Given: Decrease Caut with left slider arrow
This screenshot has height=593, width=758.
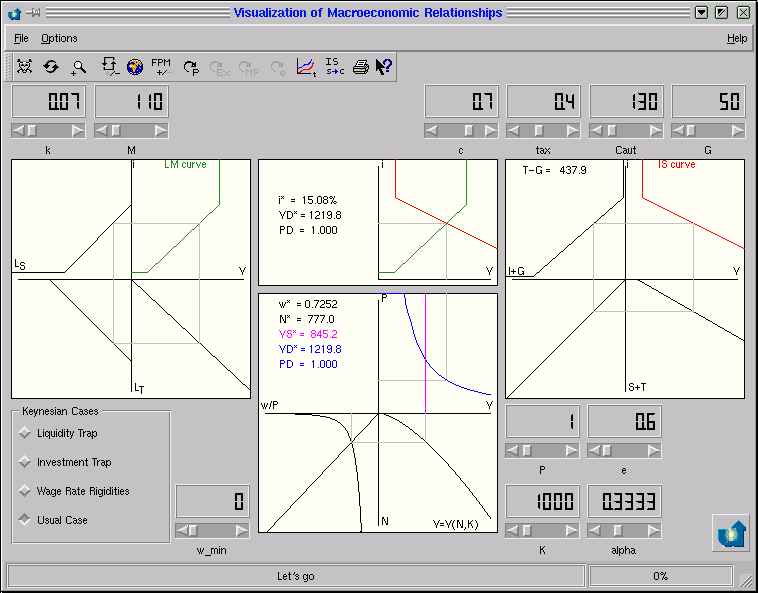Looking at the screenshot, I should [x=596, y=130].
